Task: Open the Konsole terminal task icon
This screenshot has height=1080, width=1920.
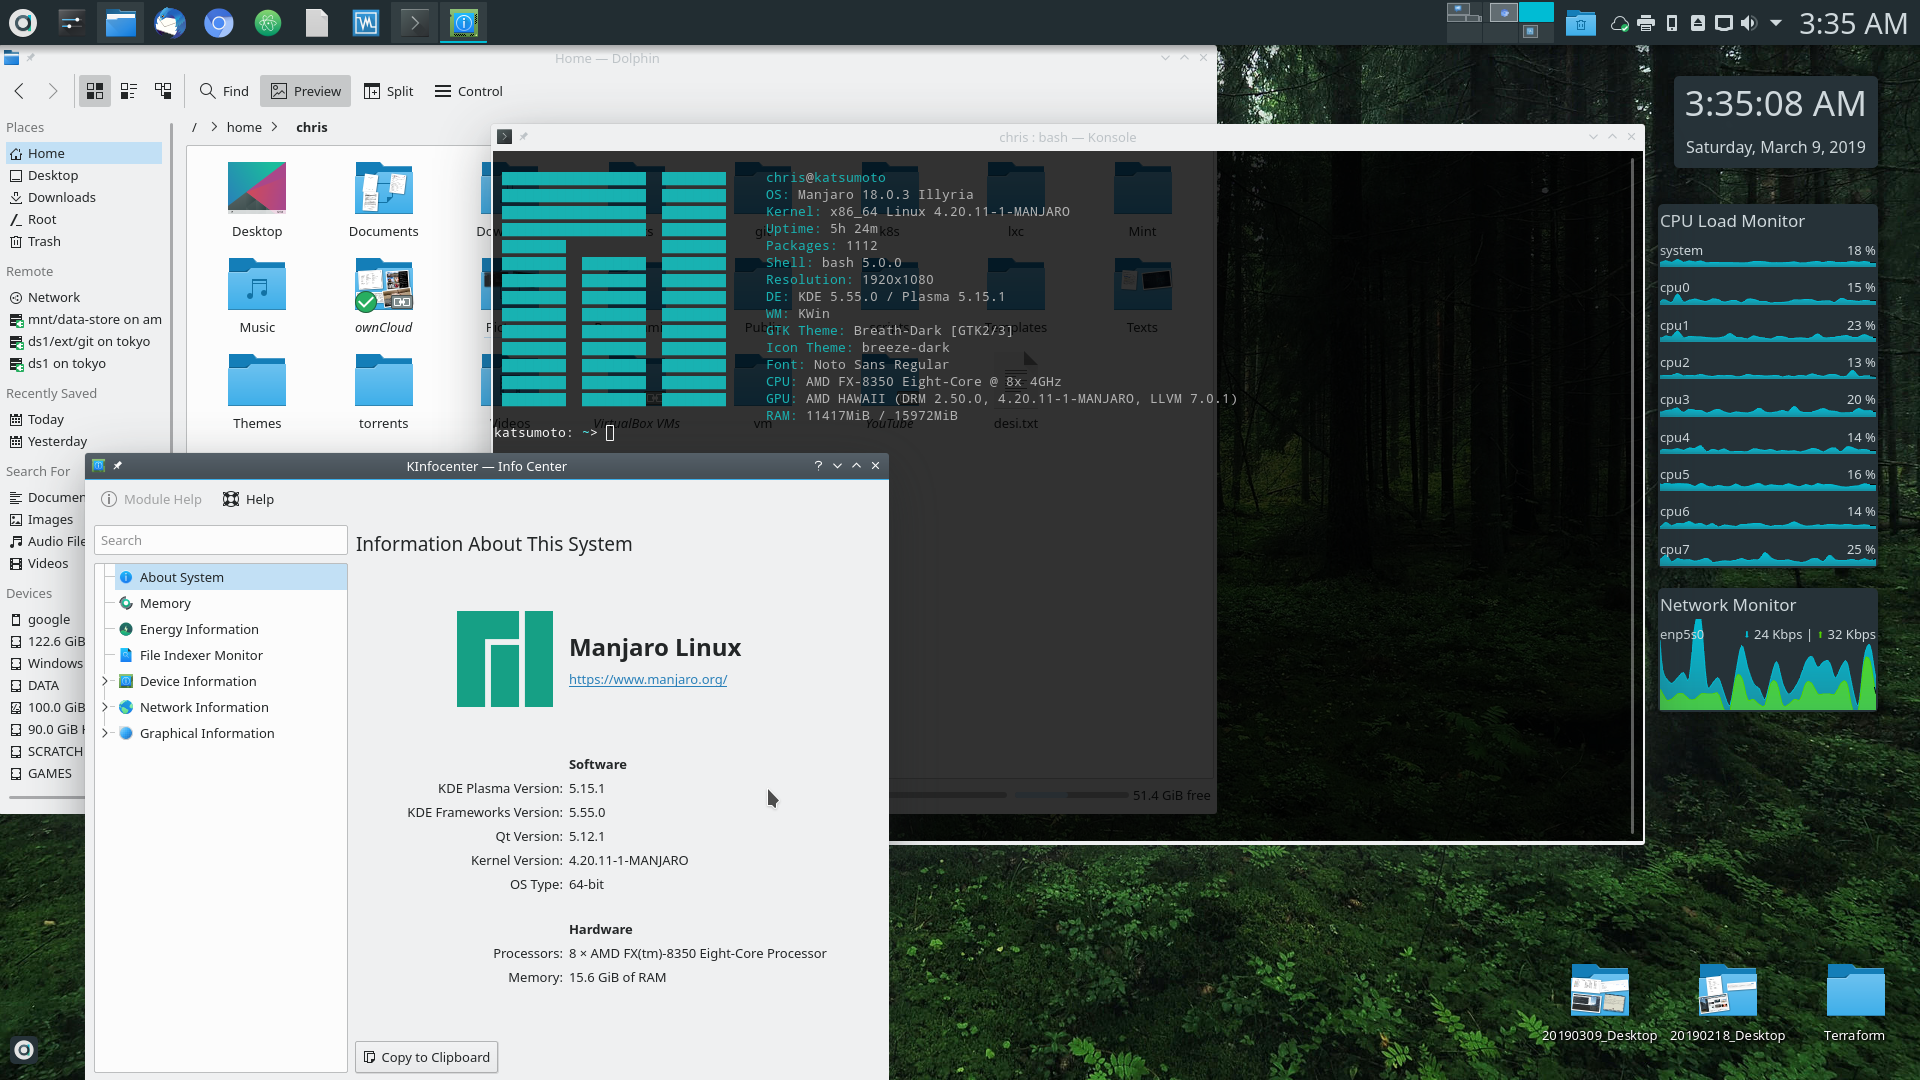Action: (414, 22)
